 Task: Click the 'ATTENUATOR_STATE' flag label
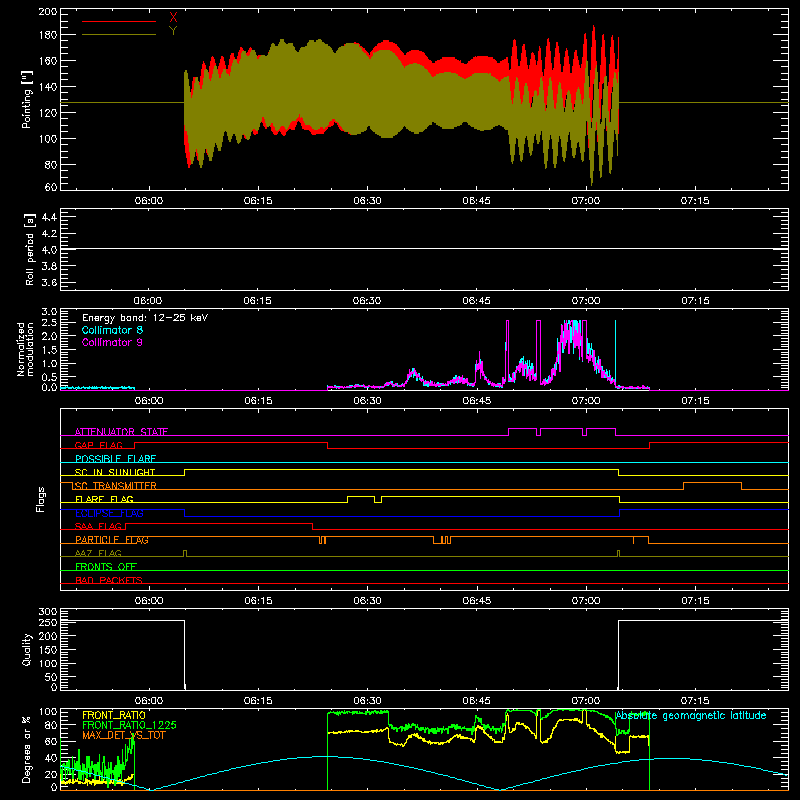click(x=121, y=432)
